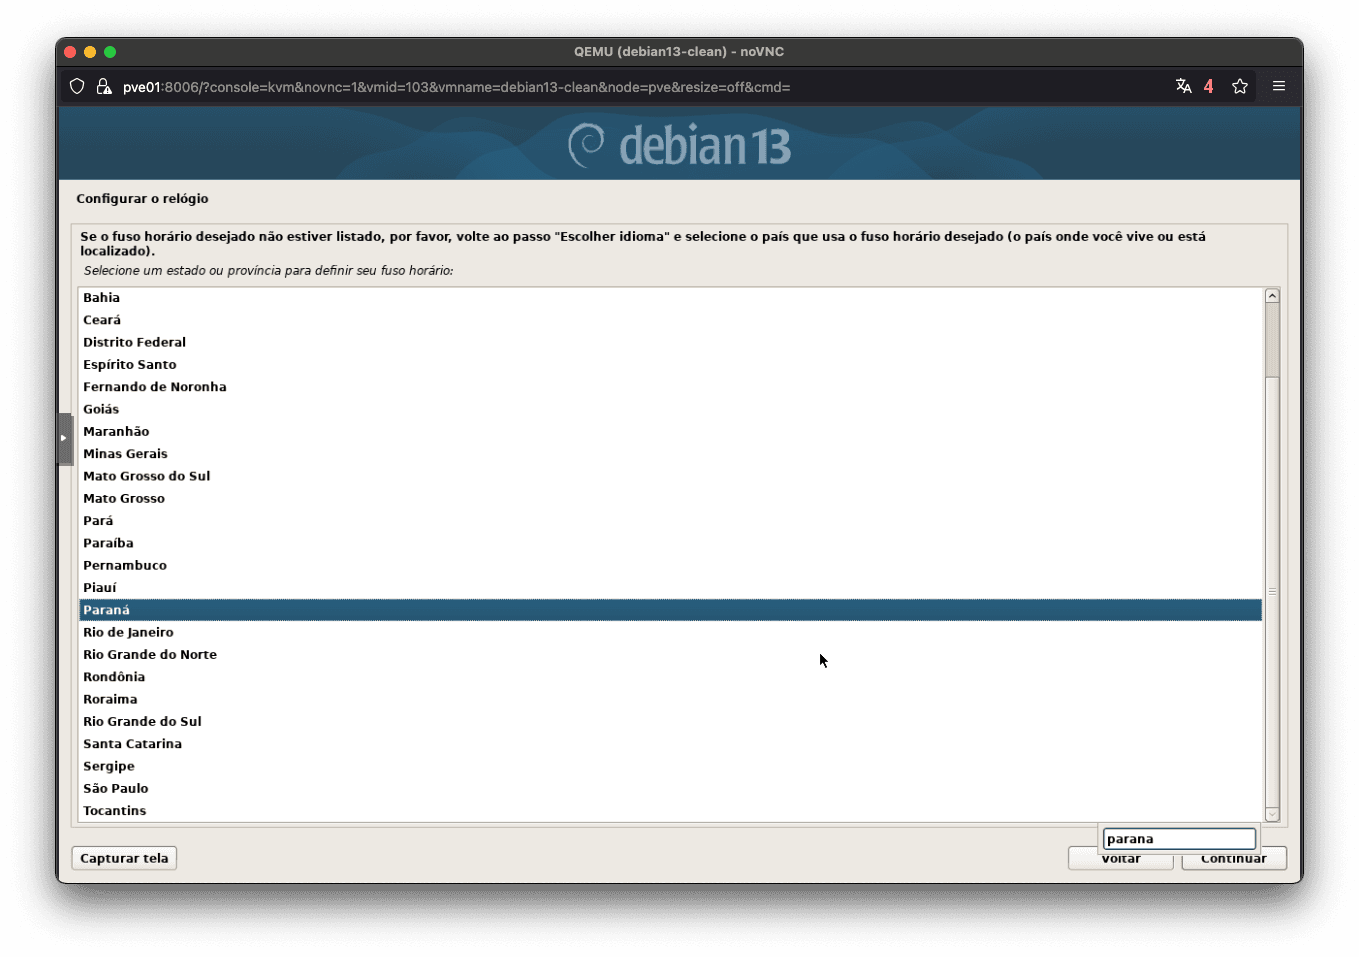Select Ceará from the list
The image size is (1359, 957).
point(670,320)
